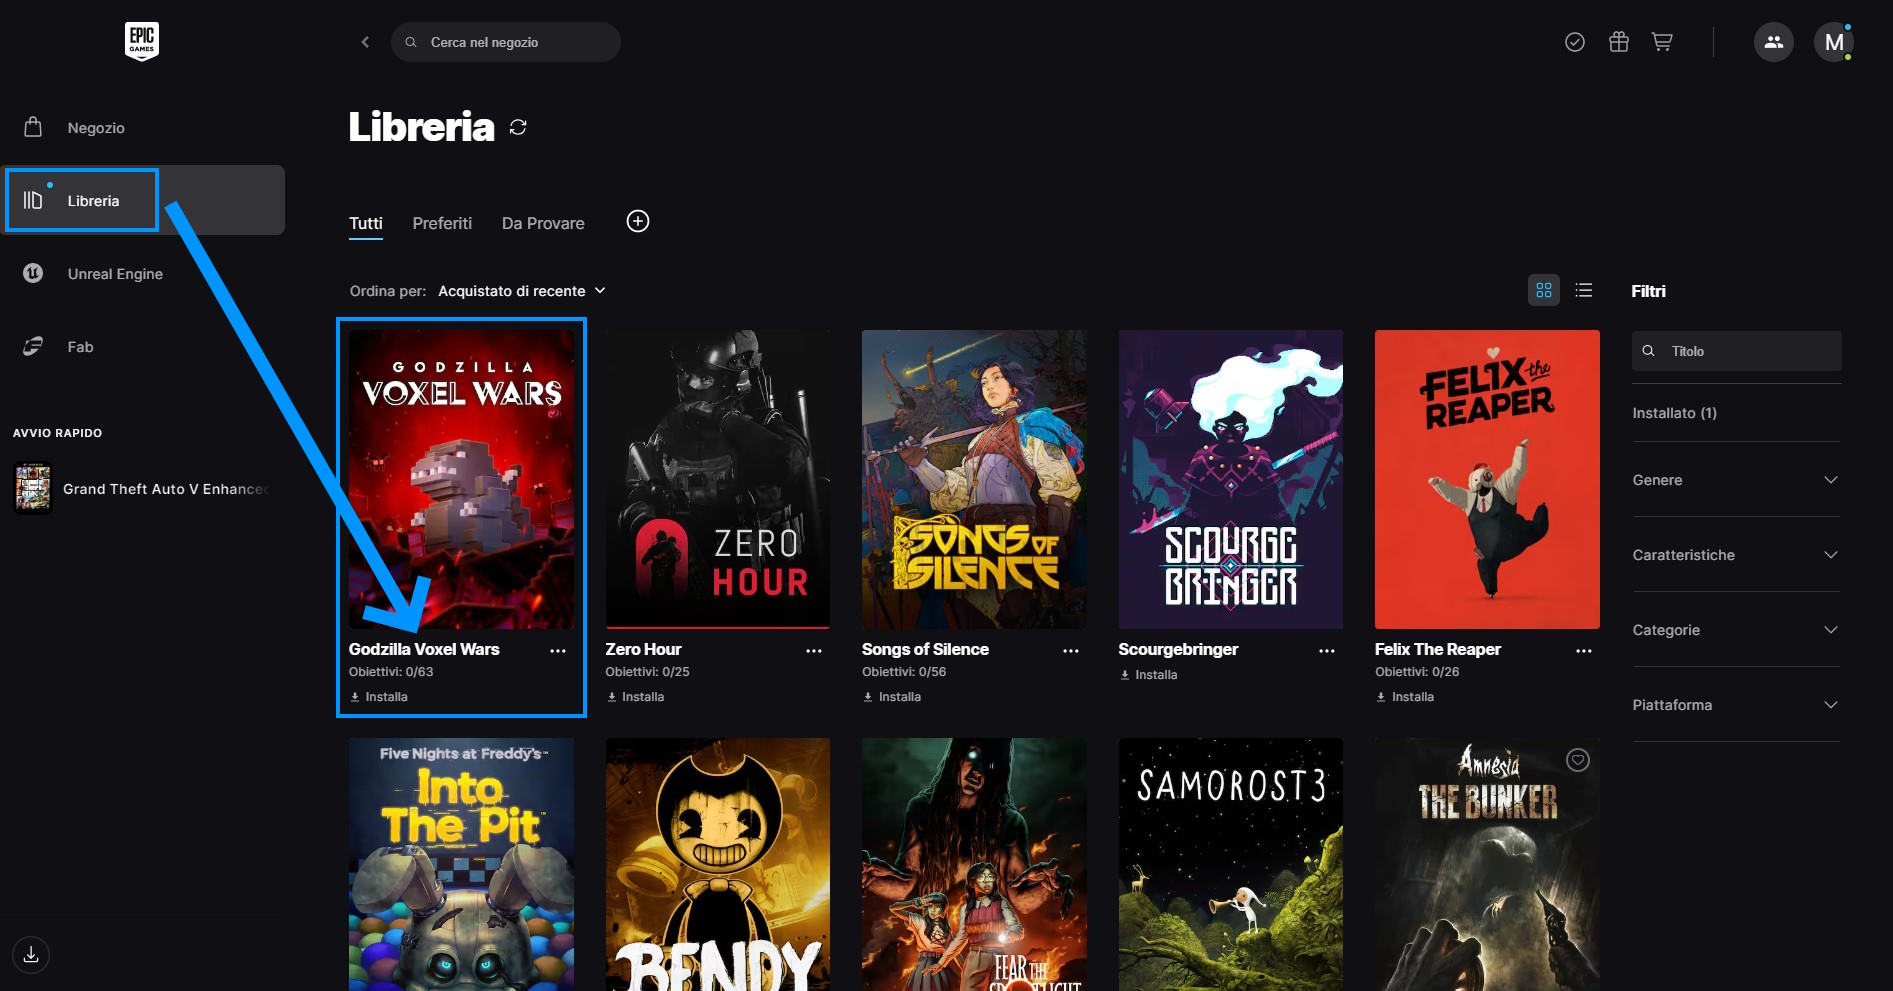Image resolution: width=1893 pixels, height=991 pixels.
Task: Switch to the Preferiti tab
Action: click(x=442, y=223)
